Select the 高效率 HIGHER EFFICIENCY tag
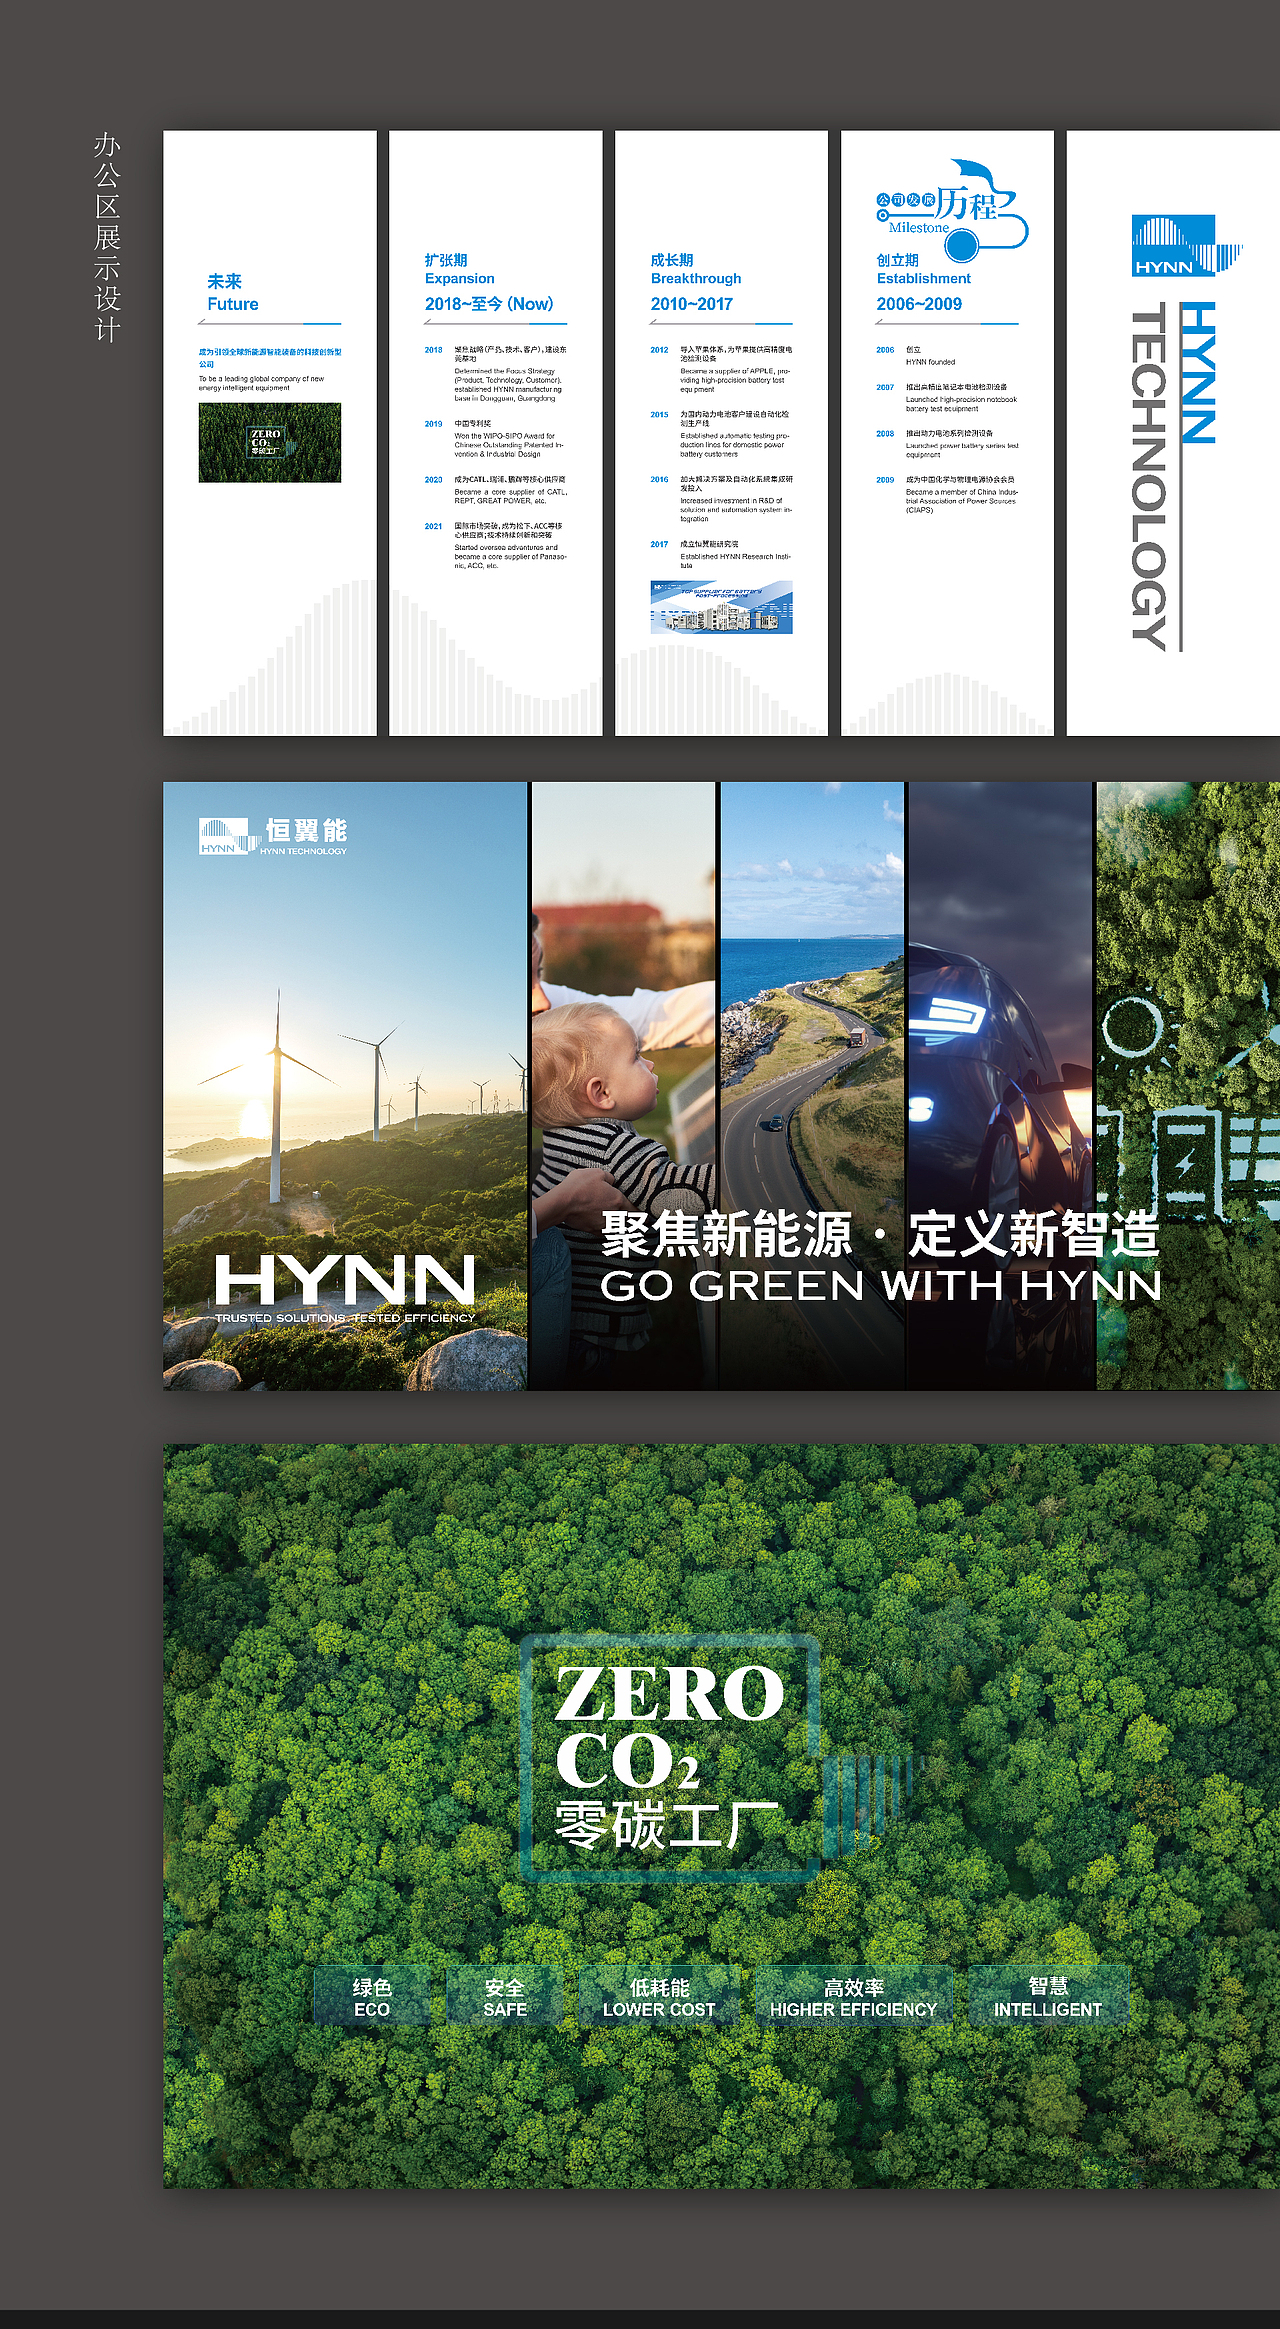Screen dimensions: 1280x2329 click(x=853, y=1997)
